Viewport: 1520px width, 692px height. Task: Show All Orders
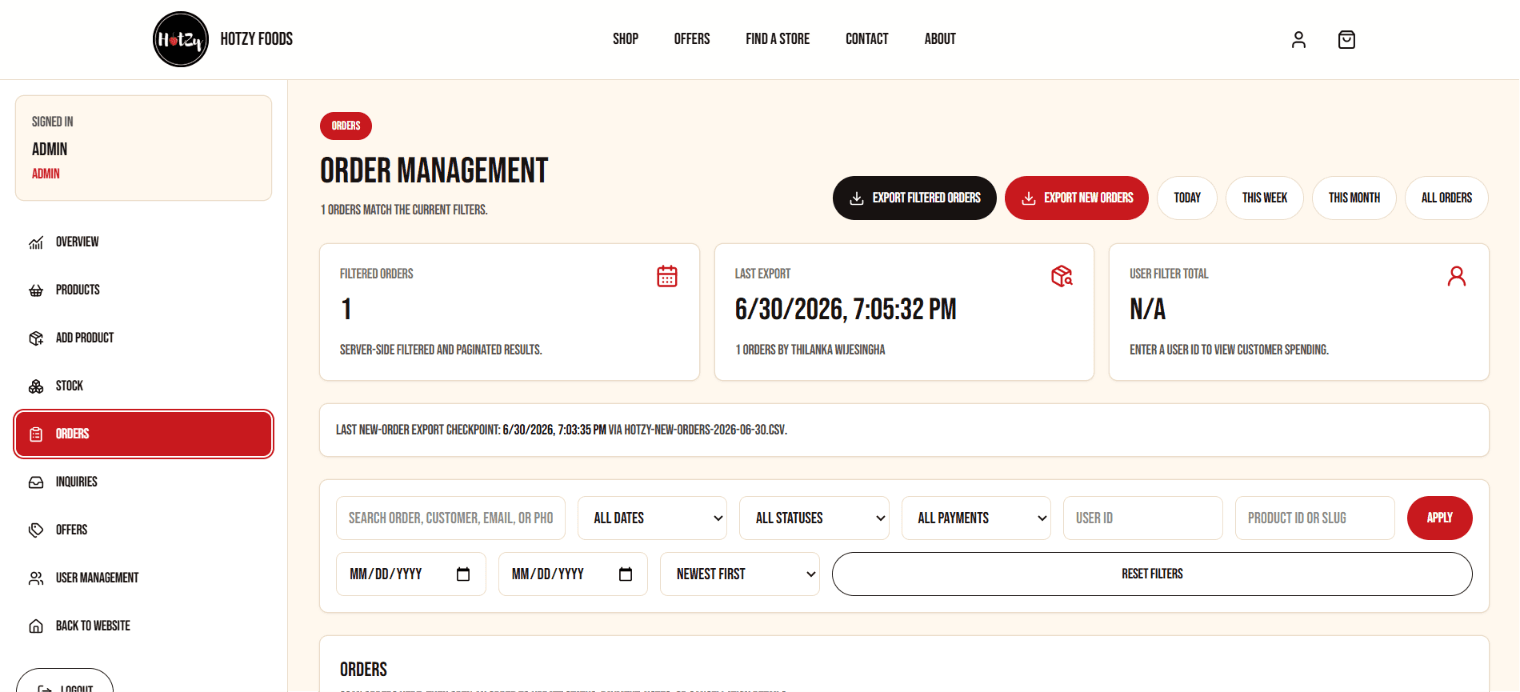pyautogui.click(x=1447, y=198)
